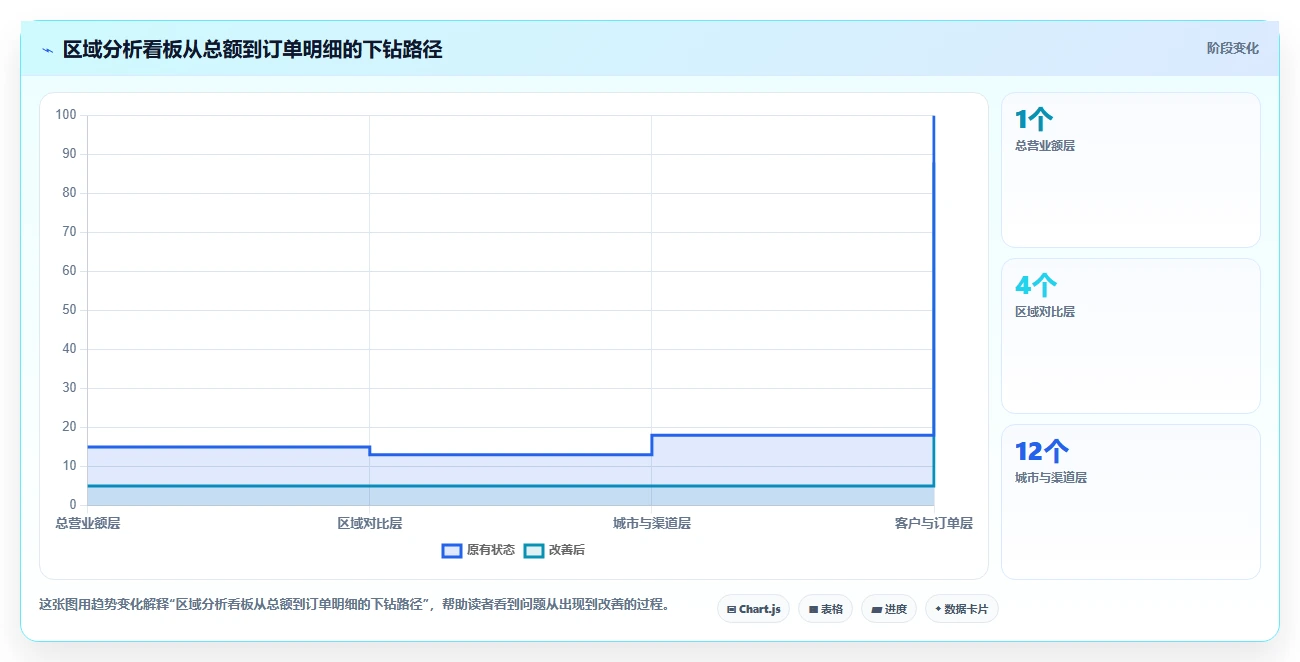Select the 进度 tag chip
This screenshot has height=662, width=1300.
point(889,609)
